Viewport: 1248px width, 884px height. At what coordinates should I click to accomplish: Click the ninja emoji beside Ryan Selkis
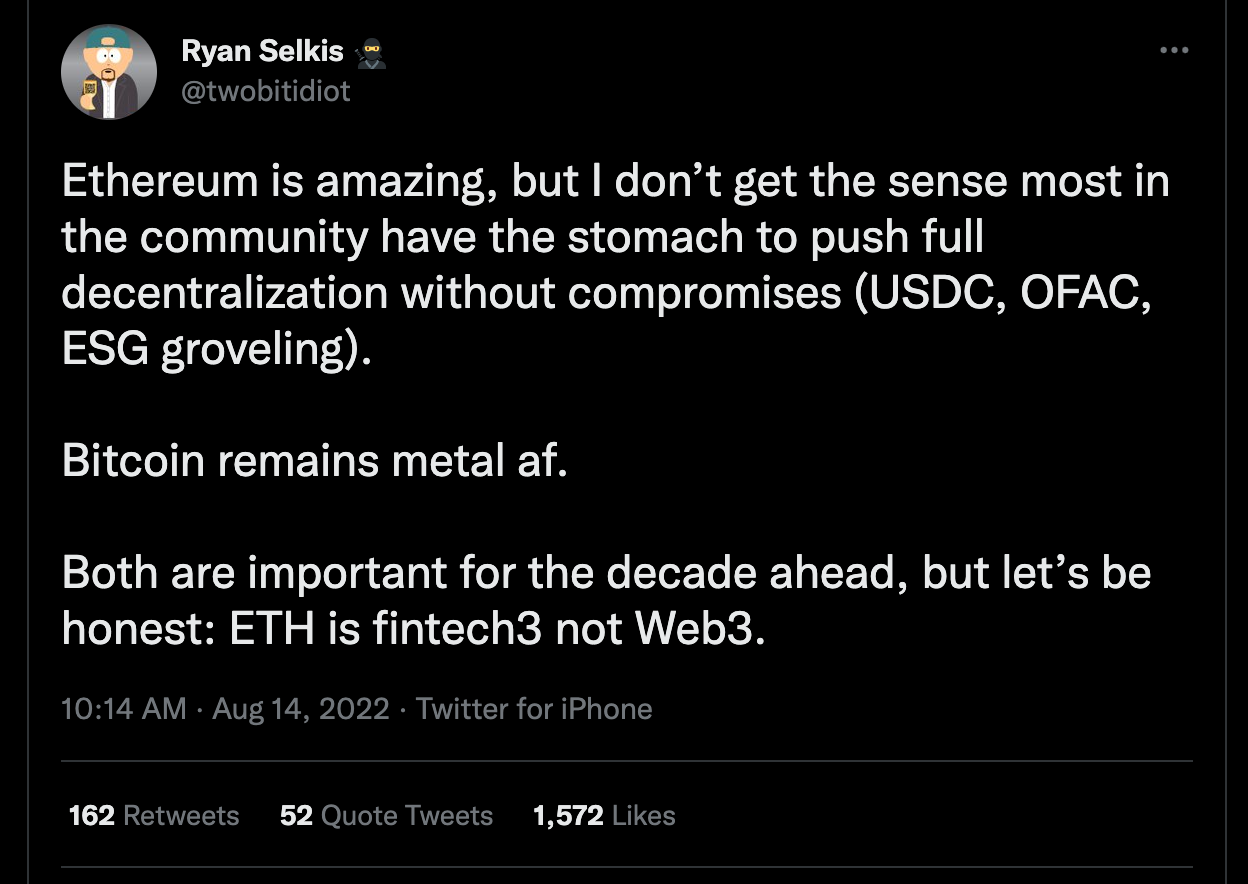[x=370, y=52]
